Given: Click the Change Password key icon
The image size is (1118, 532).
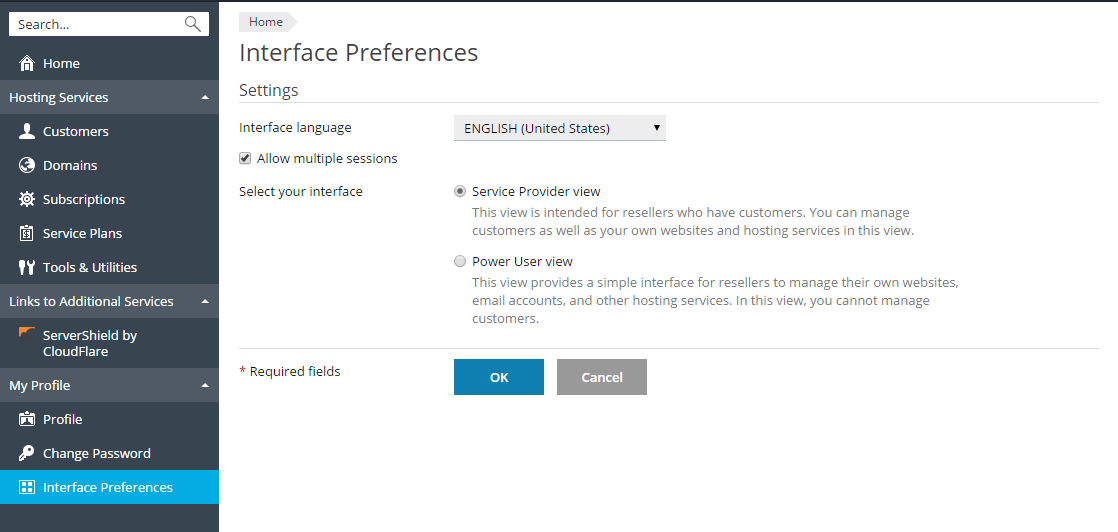Looking at the screenshot, I should pyautogui.click(x=27, y=453).
